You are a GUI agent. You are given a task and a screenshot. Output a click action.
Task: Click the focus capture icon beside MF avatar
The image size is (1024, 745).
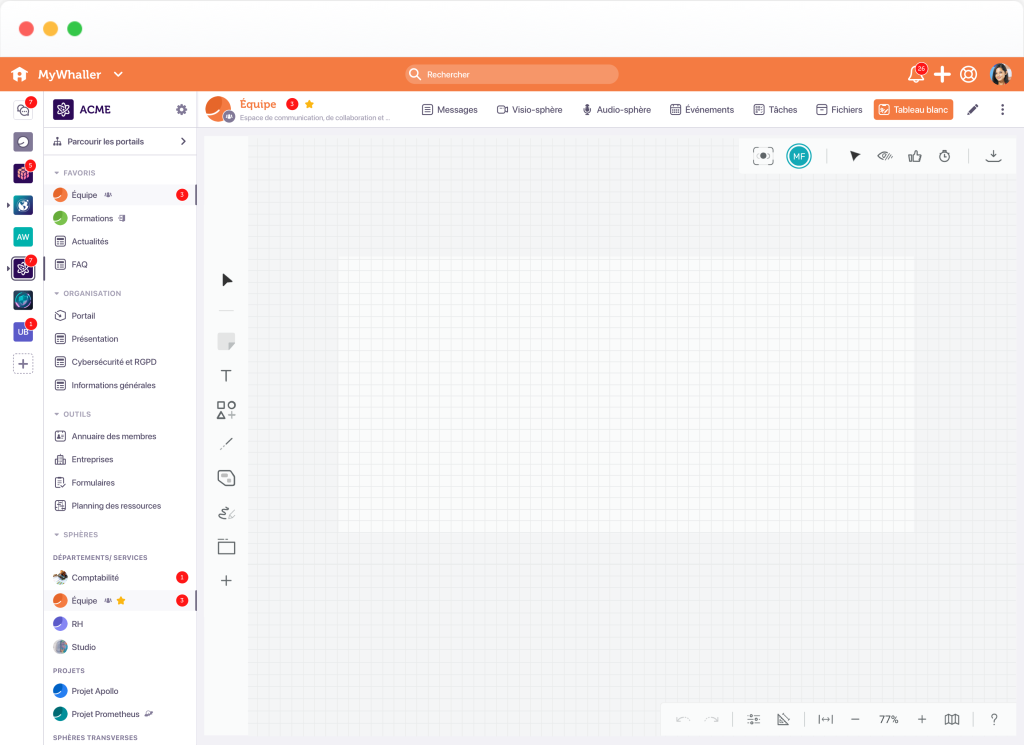(763, 156)
